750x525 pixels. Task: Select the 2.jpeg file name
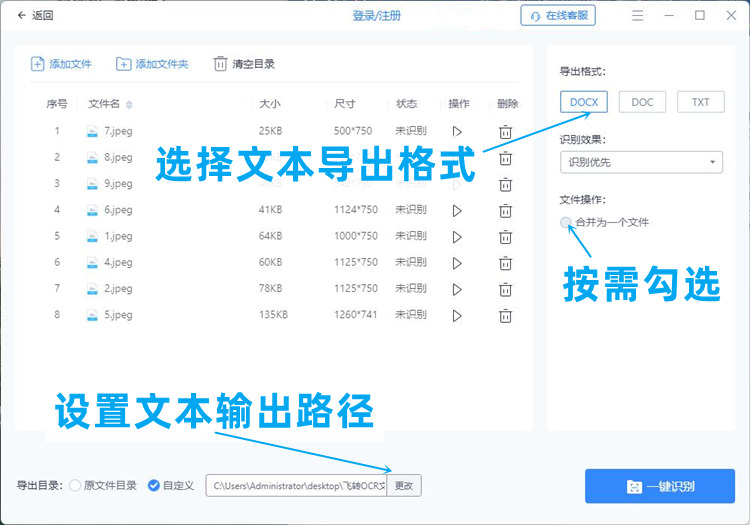pos(118,289)
